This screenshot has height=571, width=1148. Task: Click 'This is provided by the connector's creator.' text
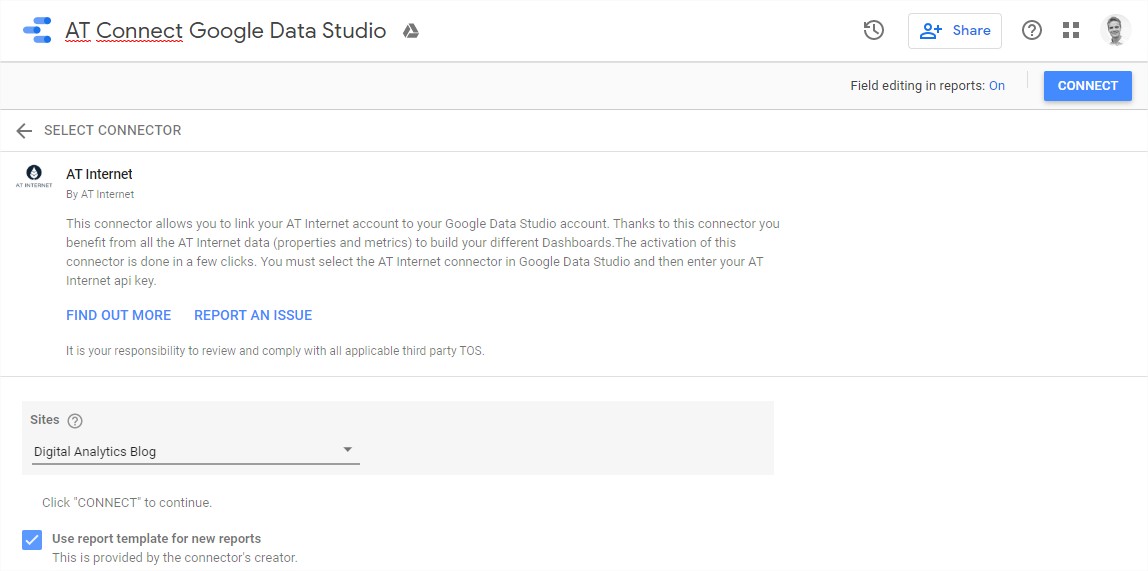coord(175,558)
